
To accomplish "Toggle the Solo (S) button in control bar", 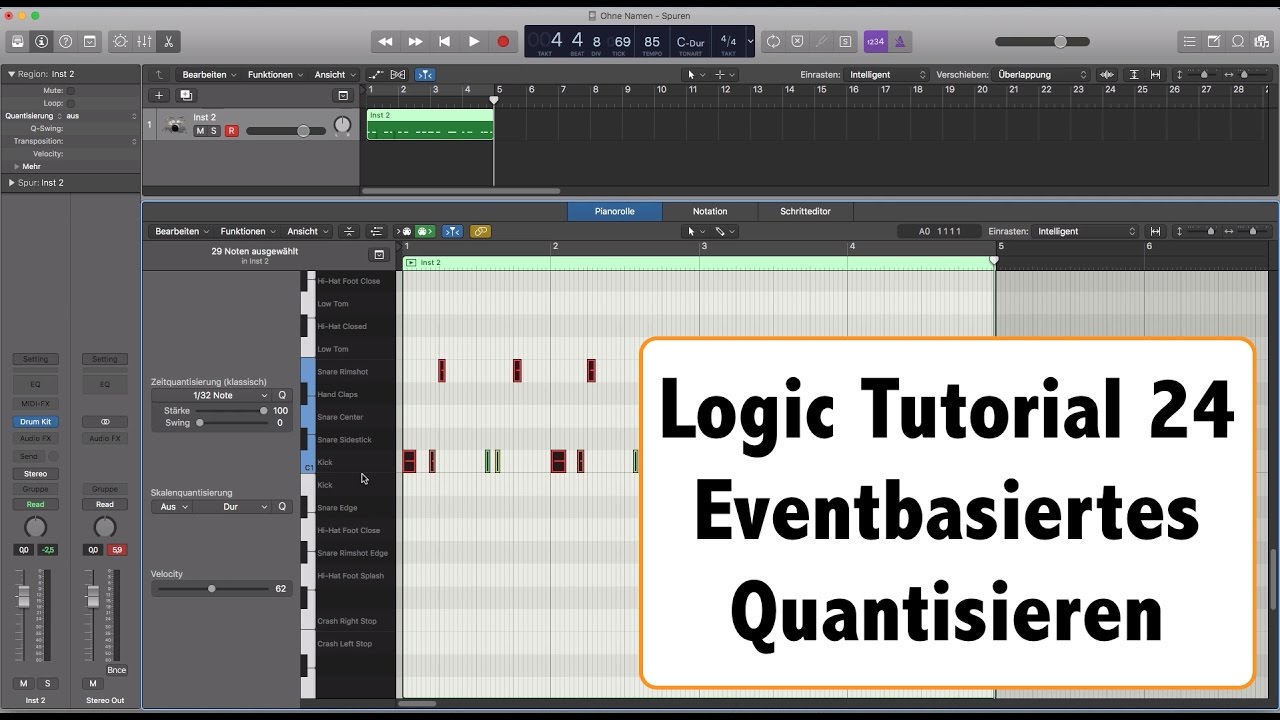I will pos(845,41).
